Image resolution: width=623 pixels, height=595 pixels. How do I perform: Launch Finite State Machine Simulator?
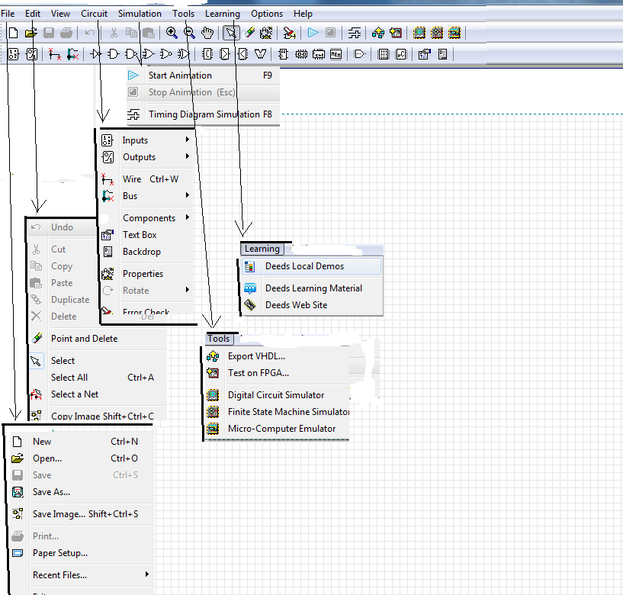click(x=288, y=412)
